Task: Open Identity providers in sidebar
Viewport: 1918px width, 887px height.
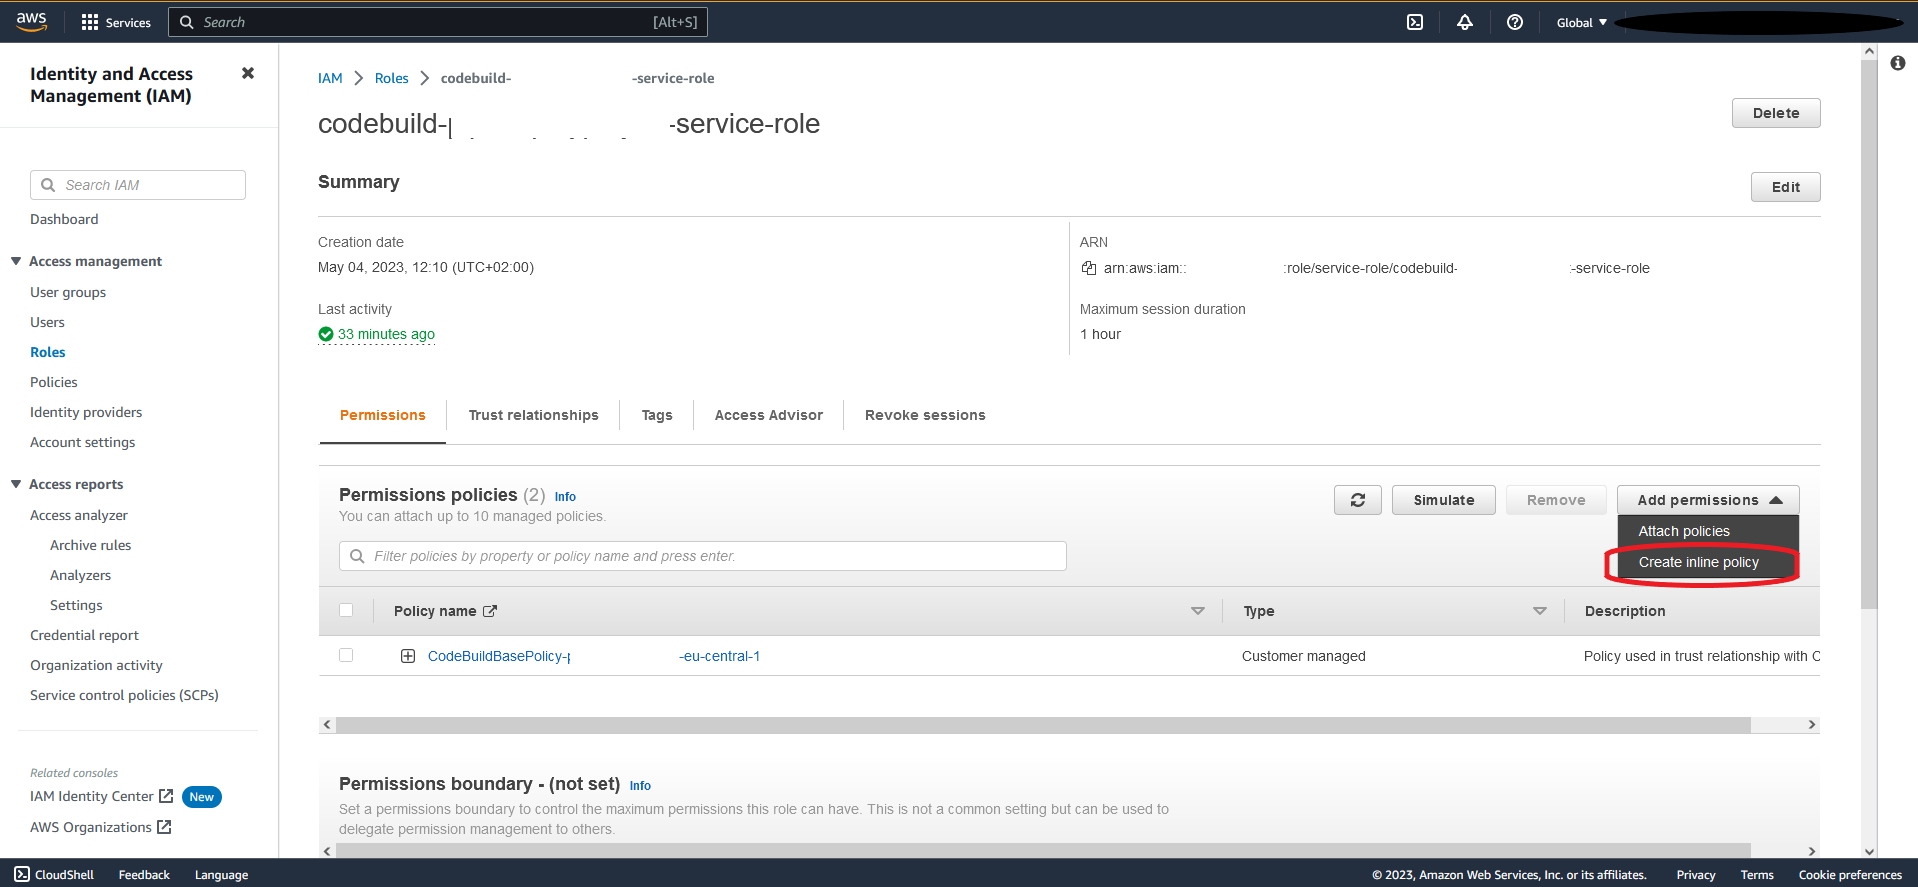Action: click(x=86, y=412)
